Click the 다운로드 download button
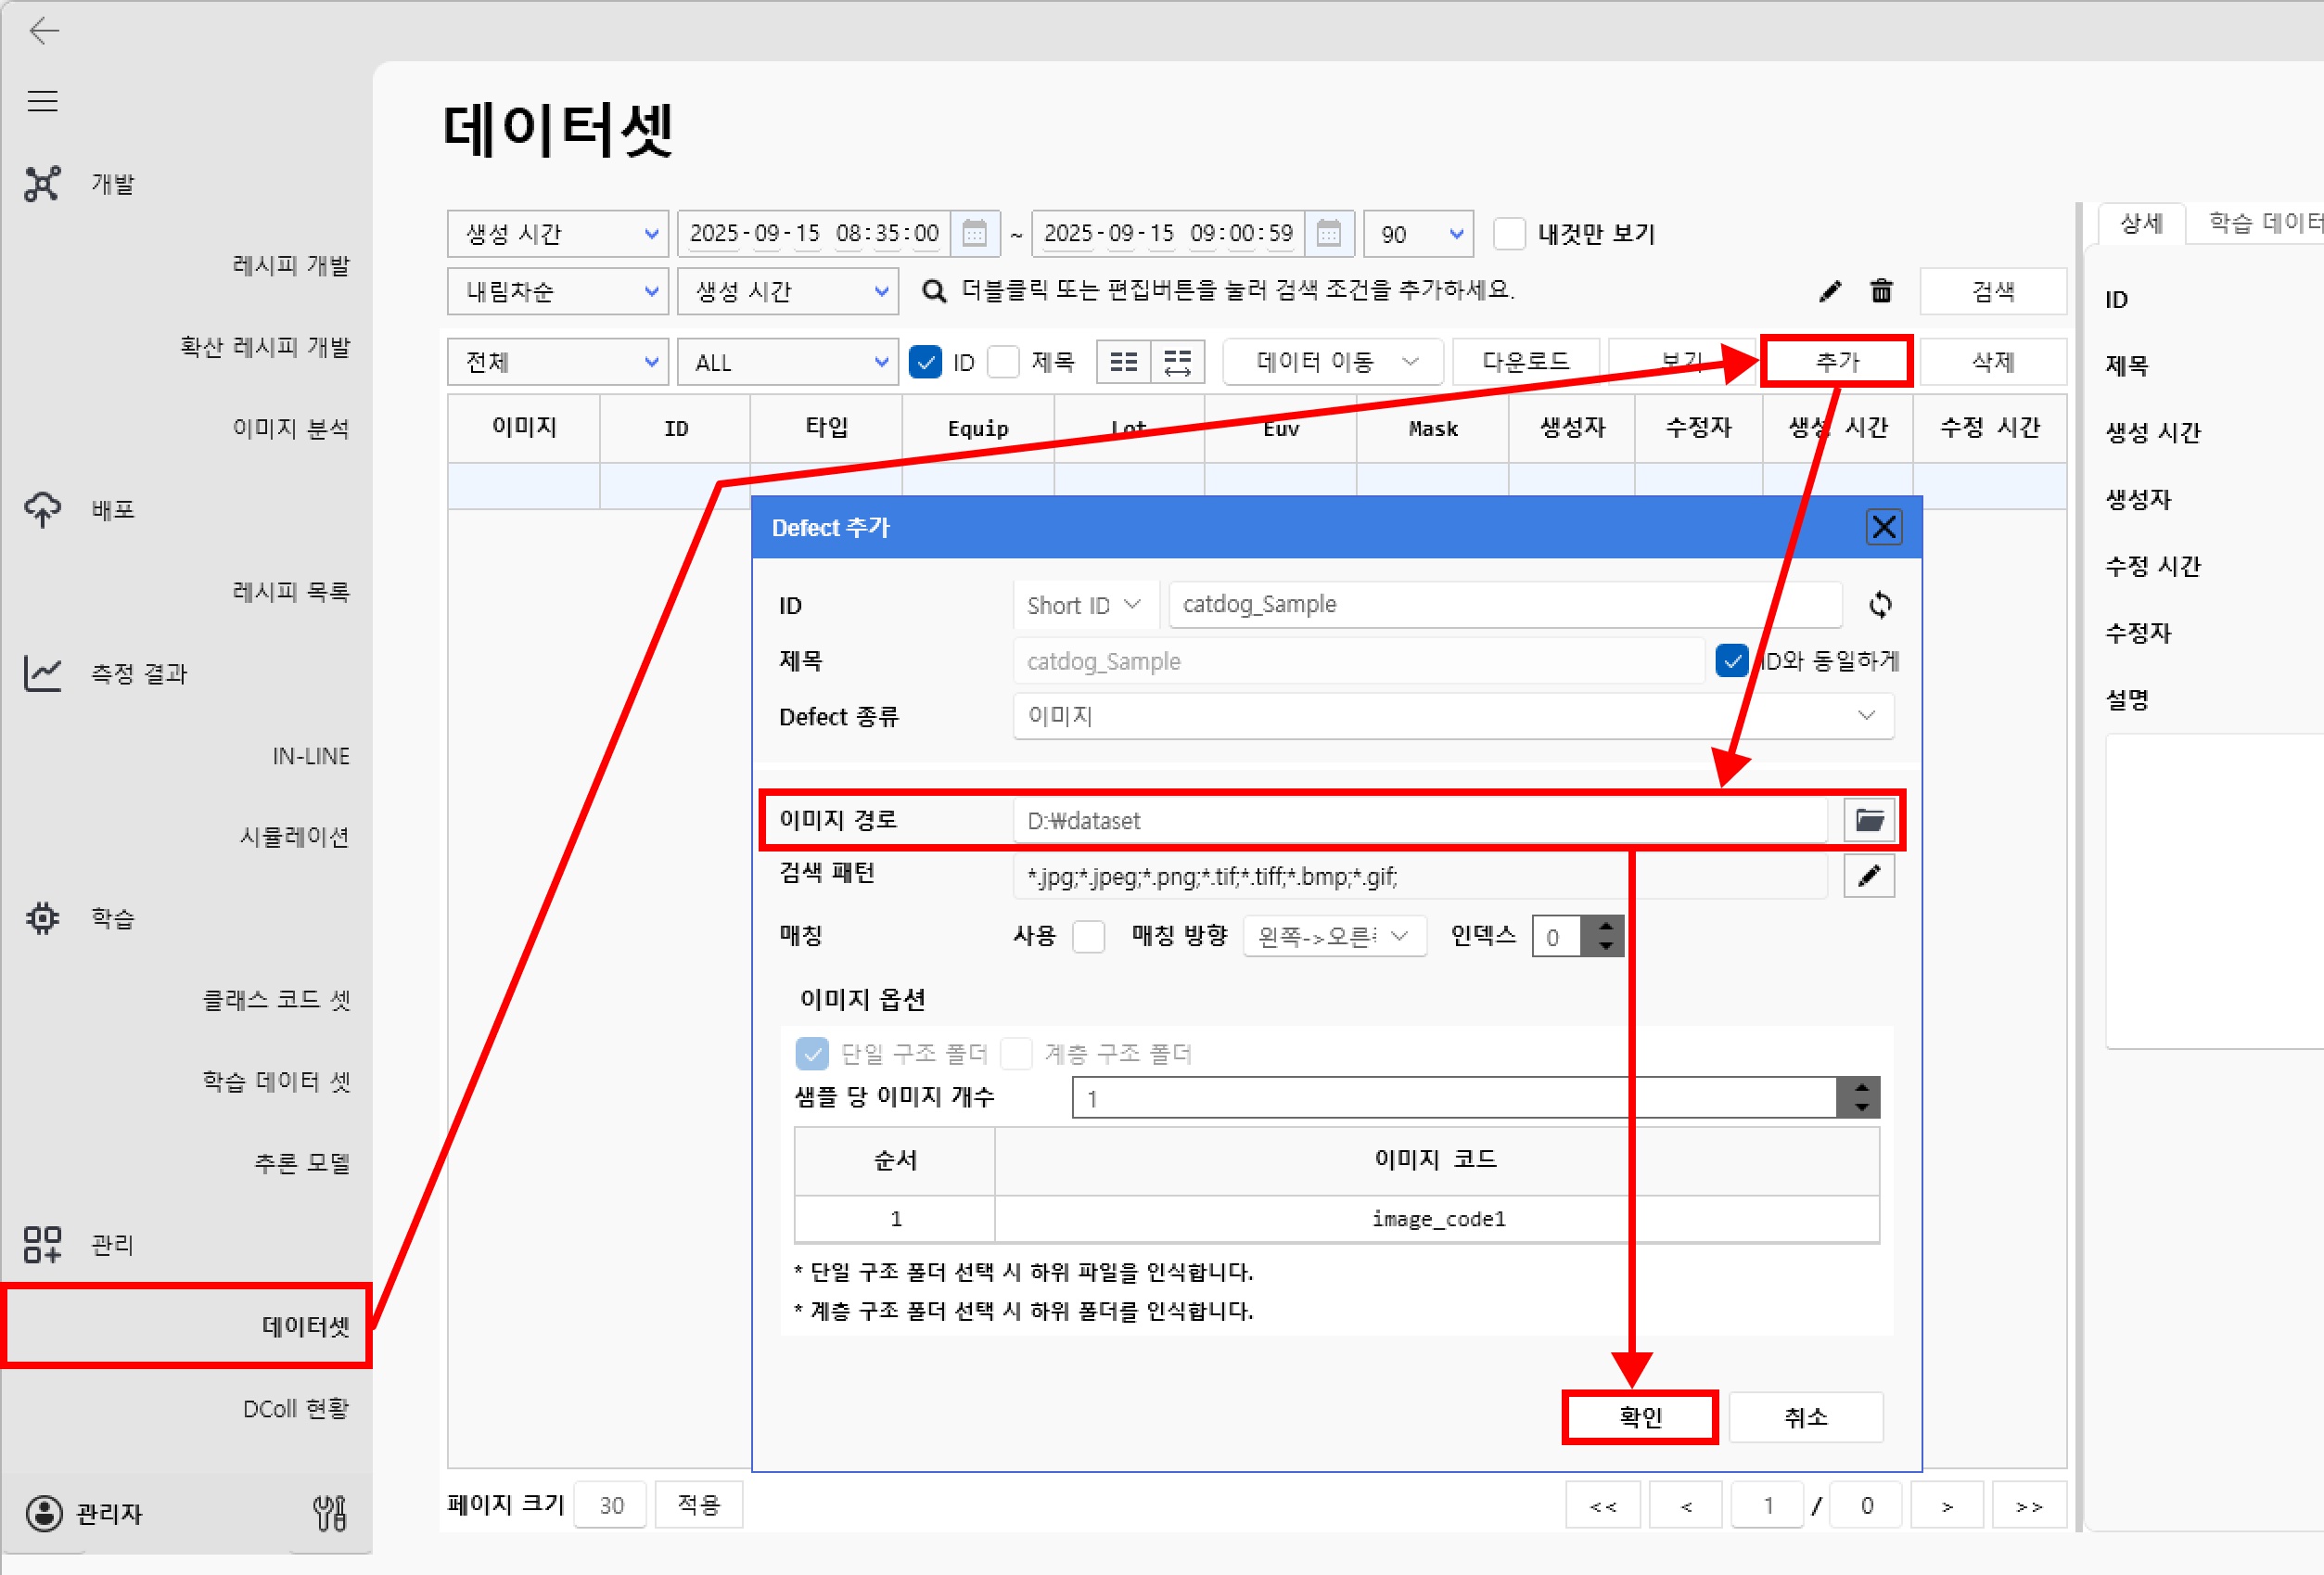The width and height of the screenshot is (2324, 1575). tap(1524, 361)
